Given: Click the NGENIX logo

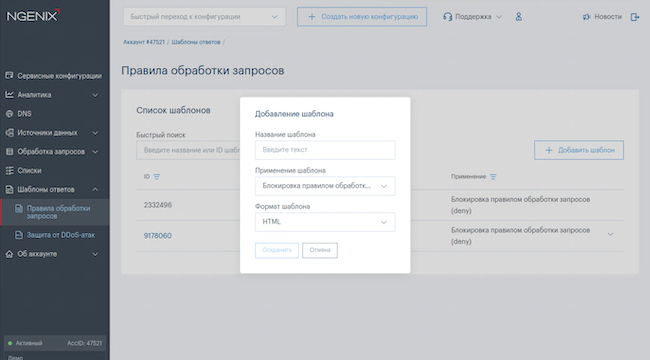Looking at the screenshot, I should pos(33,16).
